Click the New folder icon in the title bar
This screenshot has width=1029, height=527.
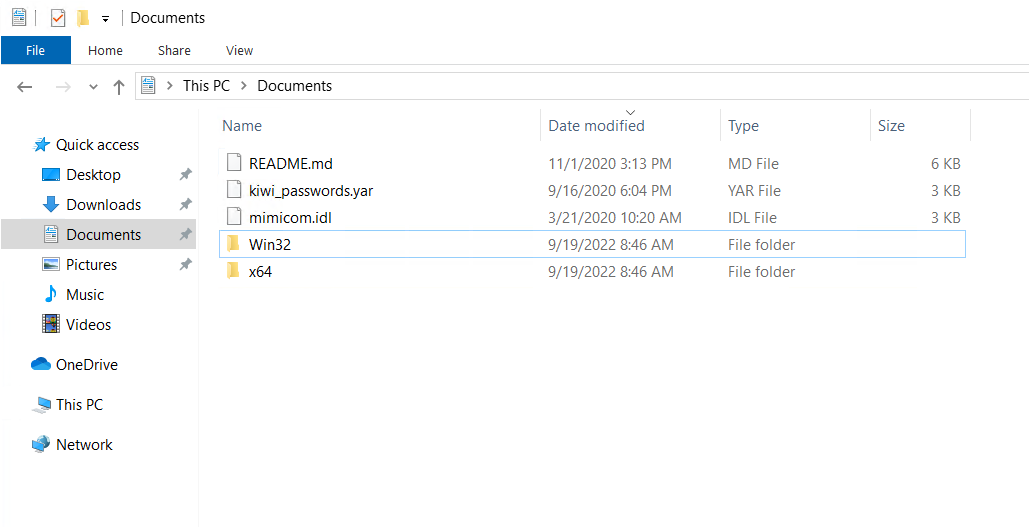(x=83, y=18)
